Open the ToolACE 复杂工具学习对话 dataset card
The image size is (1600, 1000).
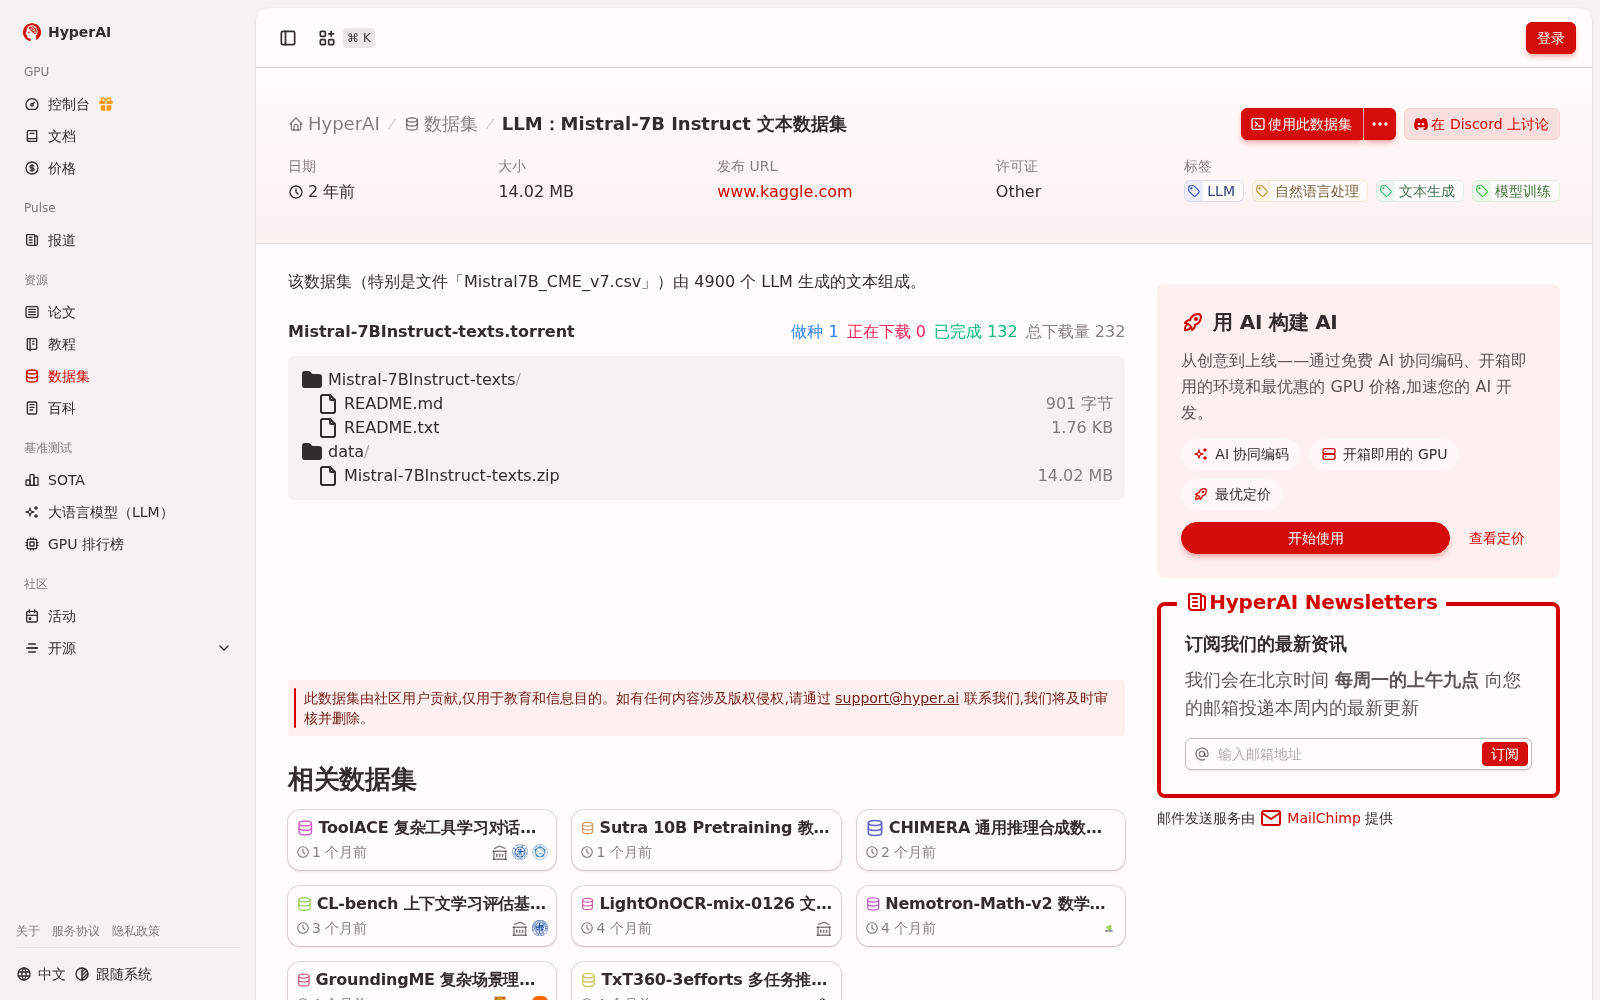point(422,840)
